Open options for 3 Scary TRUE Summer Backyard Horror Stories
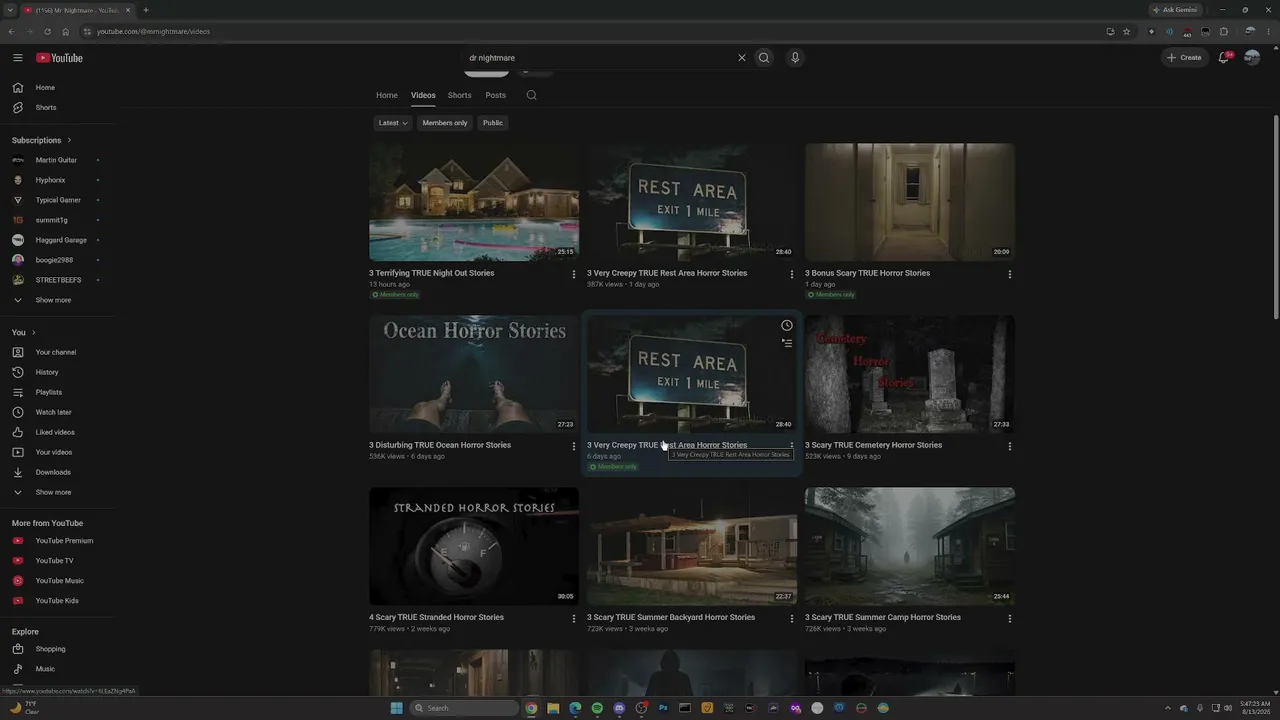 791,618
